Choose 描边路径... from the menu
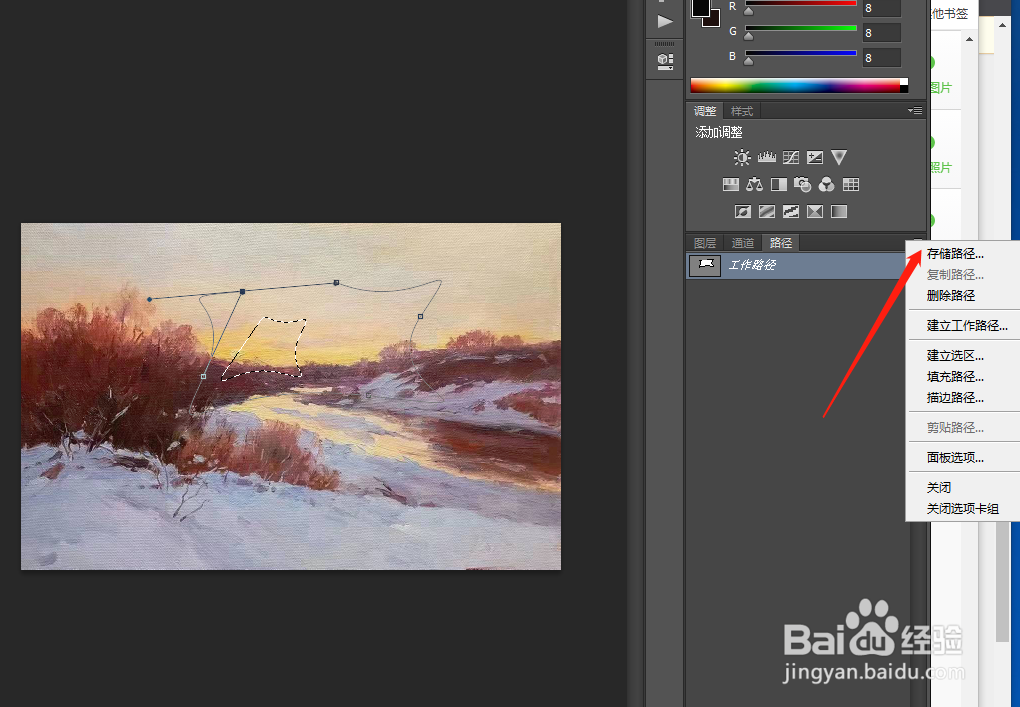Screen dimensions: 1020x707 955,397
